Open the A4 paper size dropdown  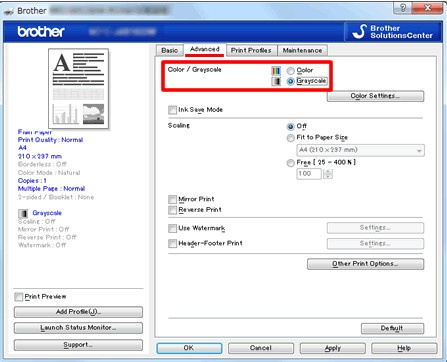[360, 150]
